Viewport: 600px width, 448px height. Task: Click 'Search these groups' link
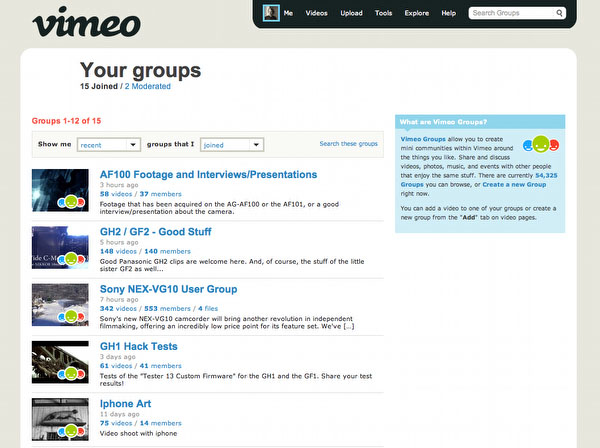pos(349,143)
